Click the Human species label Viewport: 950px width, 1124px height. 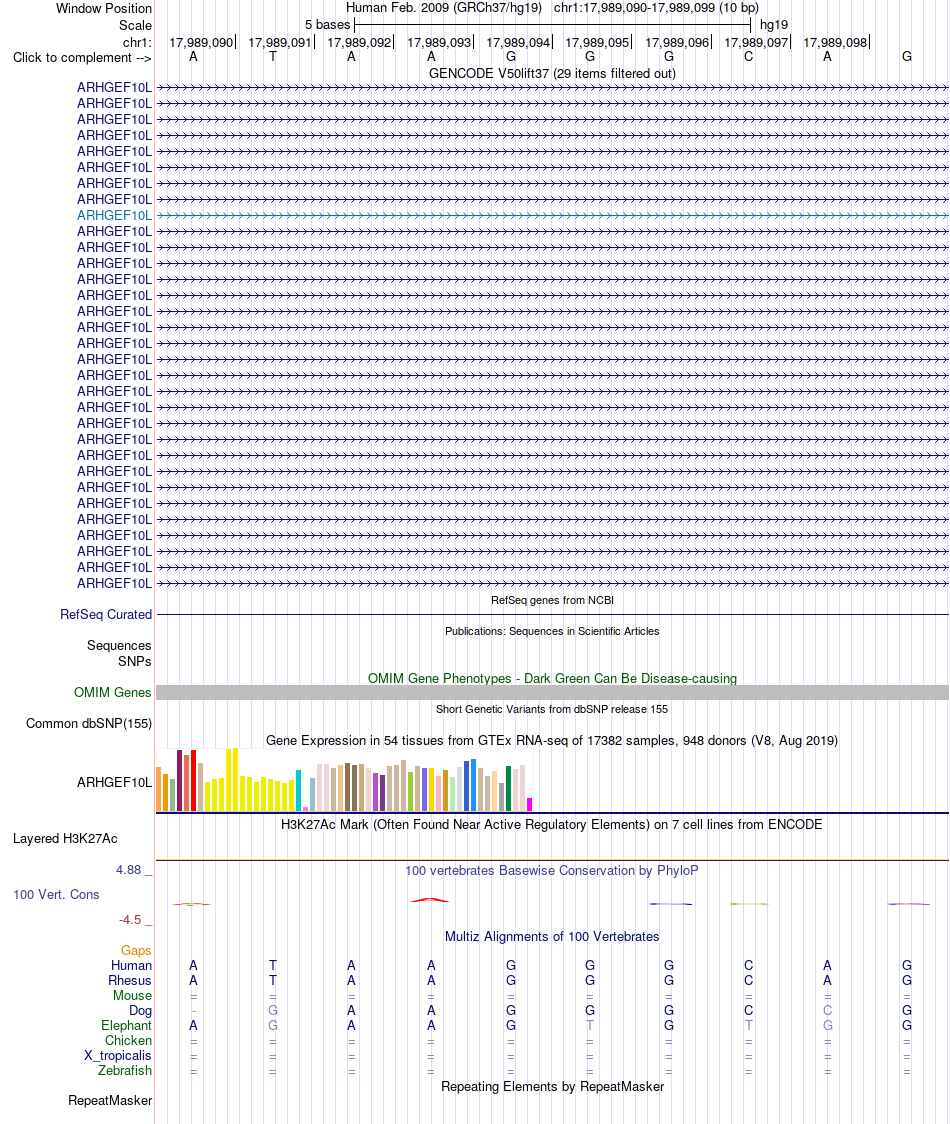coord(131,966)
